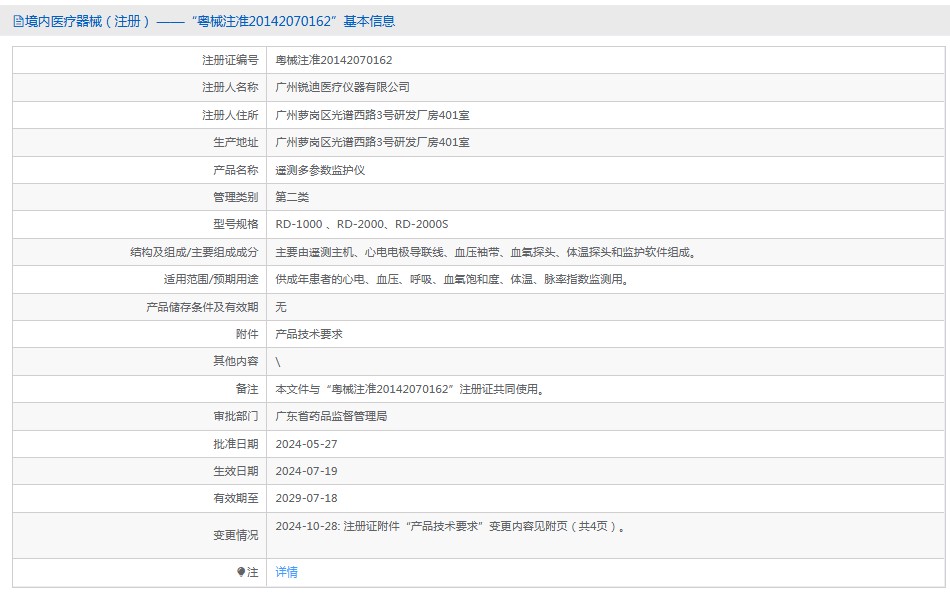Click the 适用范围 intended-use description
The image size is (950, 593).
tap(453, 280)
